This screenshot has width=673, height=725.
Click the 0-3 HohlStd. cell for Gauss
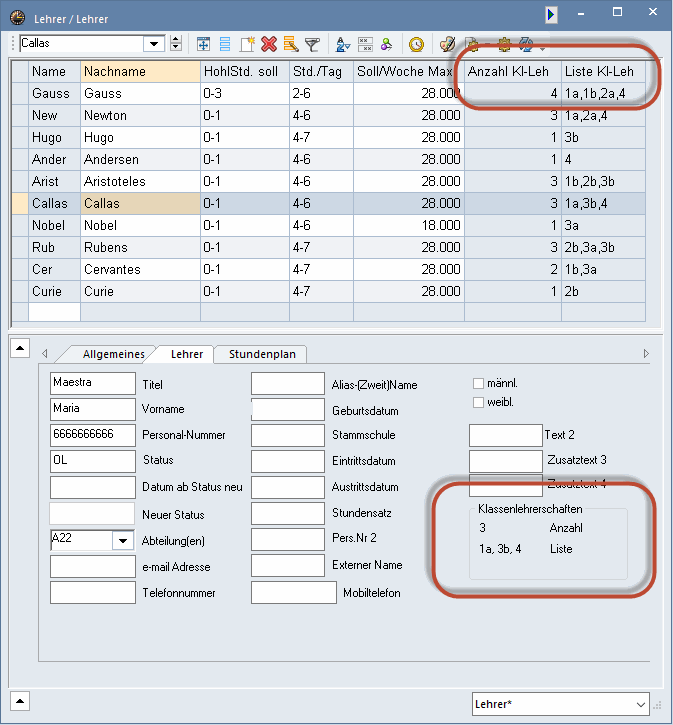[245, 94]
